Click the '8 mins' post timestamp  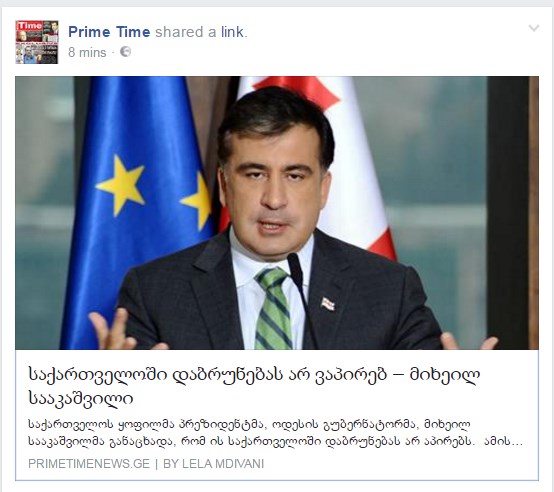click(x=87, y=52)
